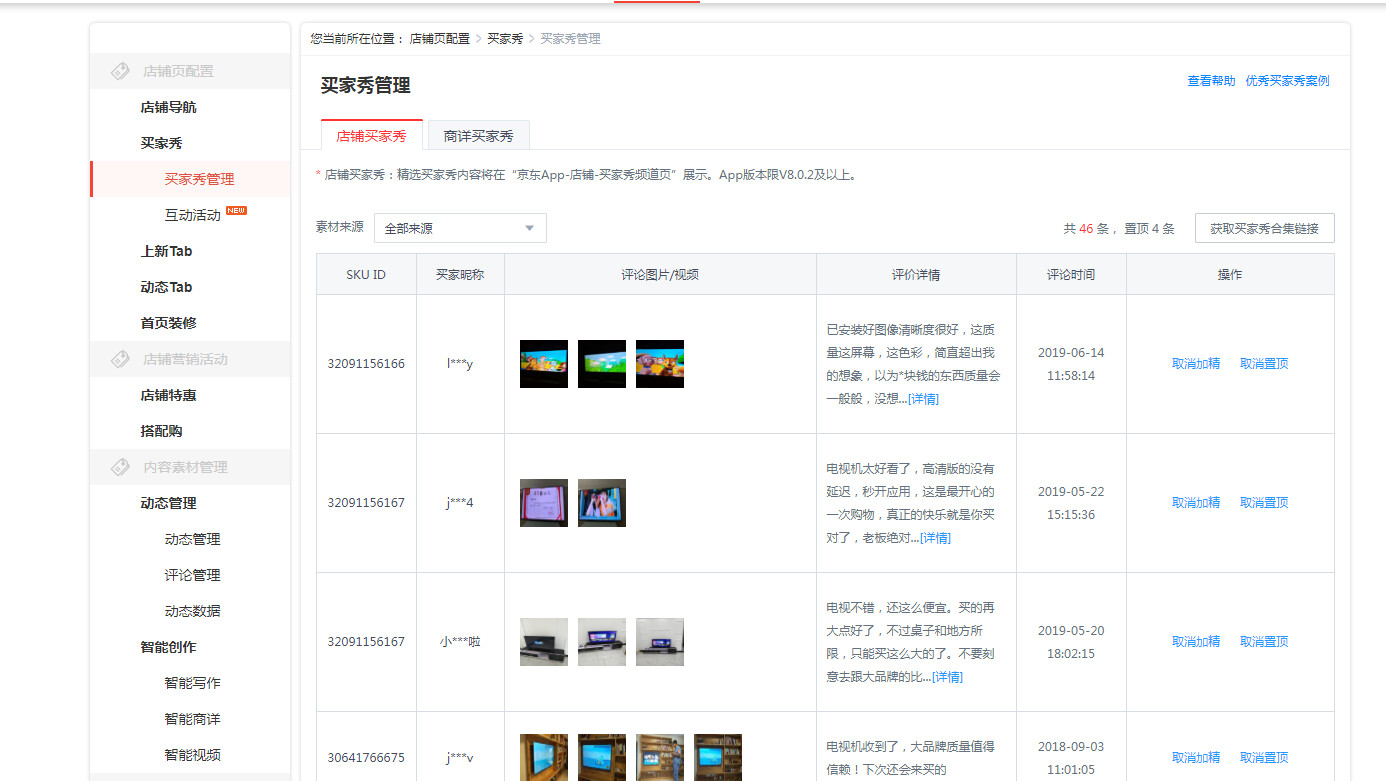1386x781 pixels.
Task: Open [详情] of l***y's review
Action: [923, 399]
